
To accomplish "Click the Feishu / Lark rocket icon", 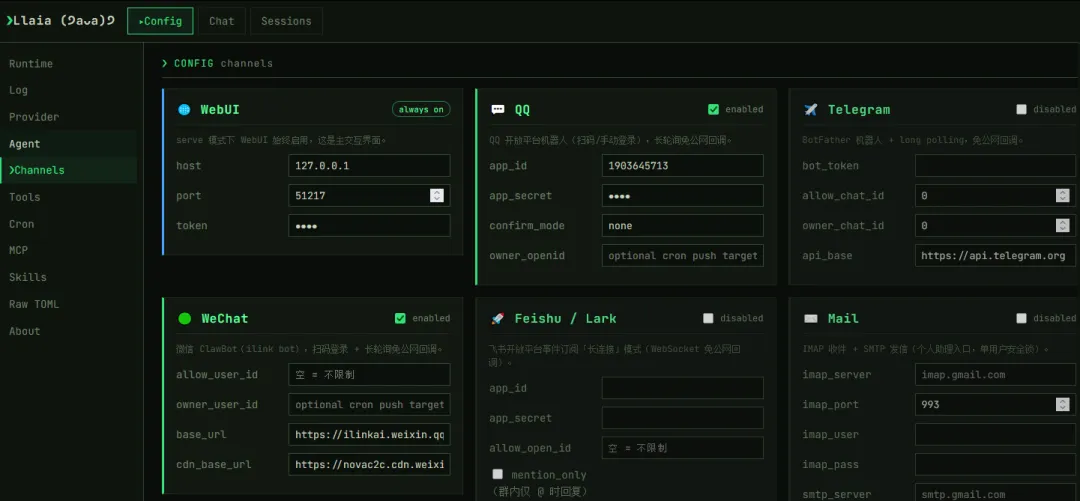I will pyautogui.click(x=497, y=318).
